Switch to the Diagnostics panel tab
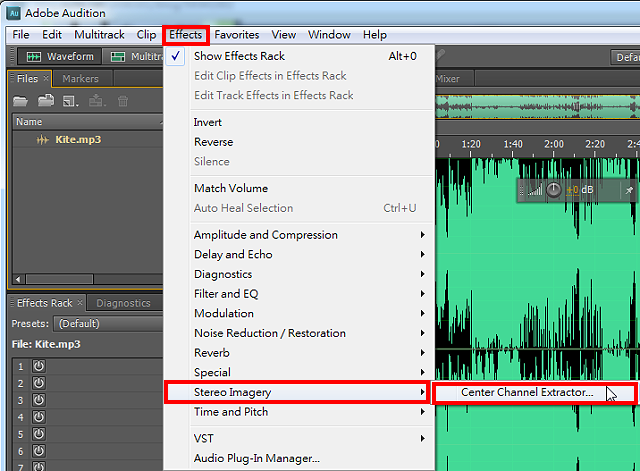The image size is (640, 471). tap(123, 303)
